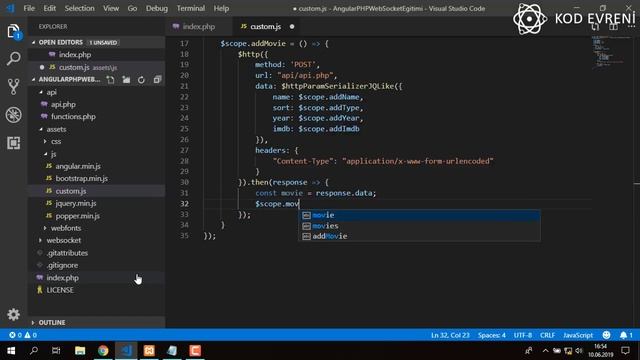Collapse all folders in explorer
Screen dimensions: 640x360
157,80
